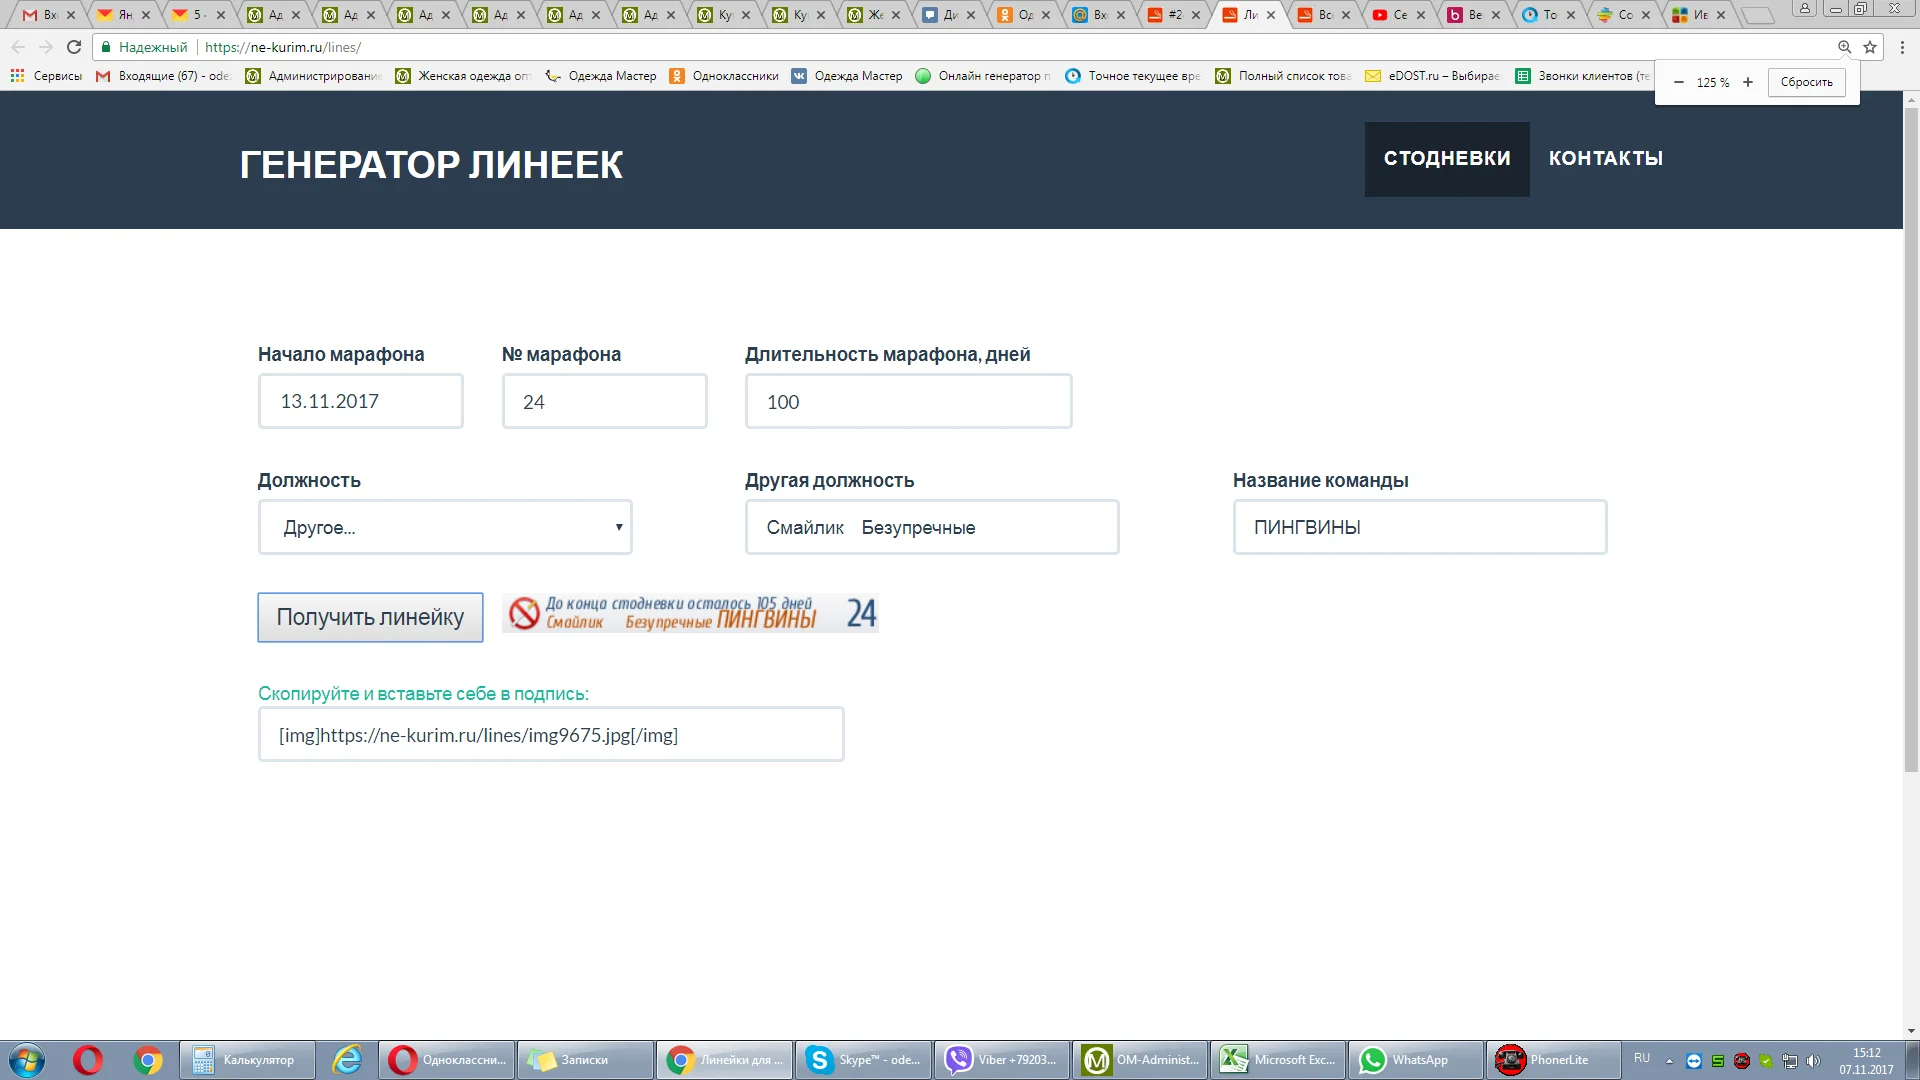Click the bookmark star icon

pos(1870,47)
